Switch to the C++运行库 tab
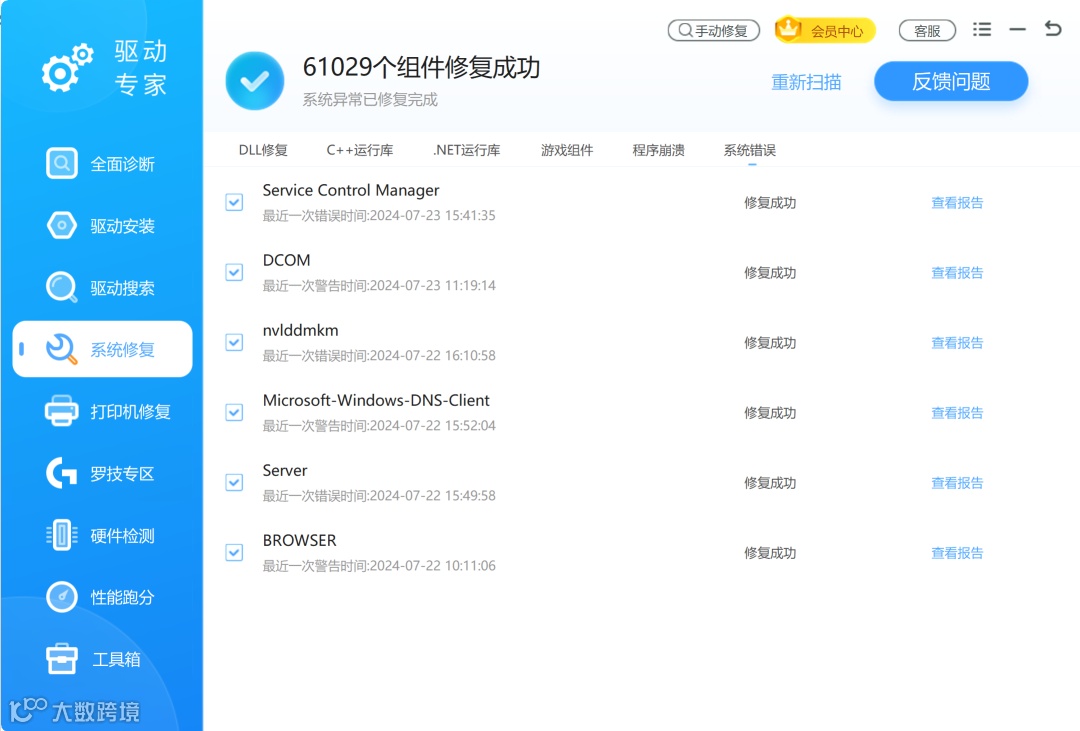The image size is (1080, 731). 360,150
